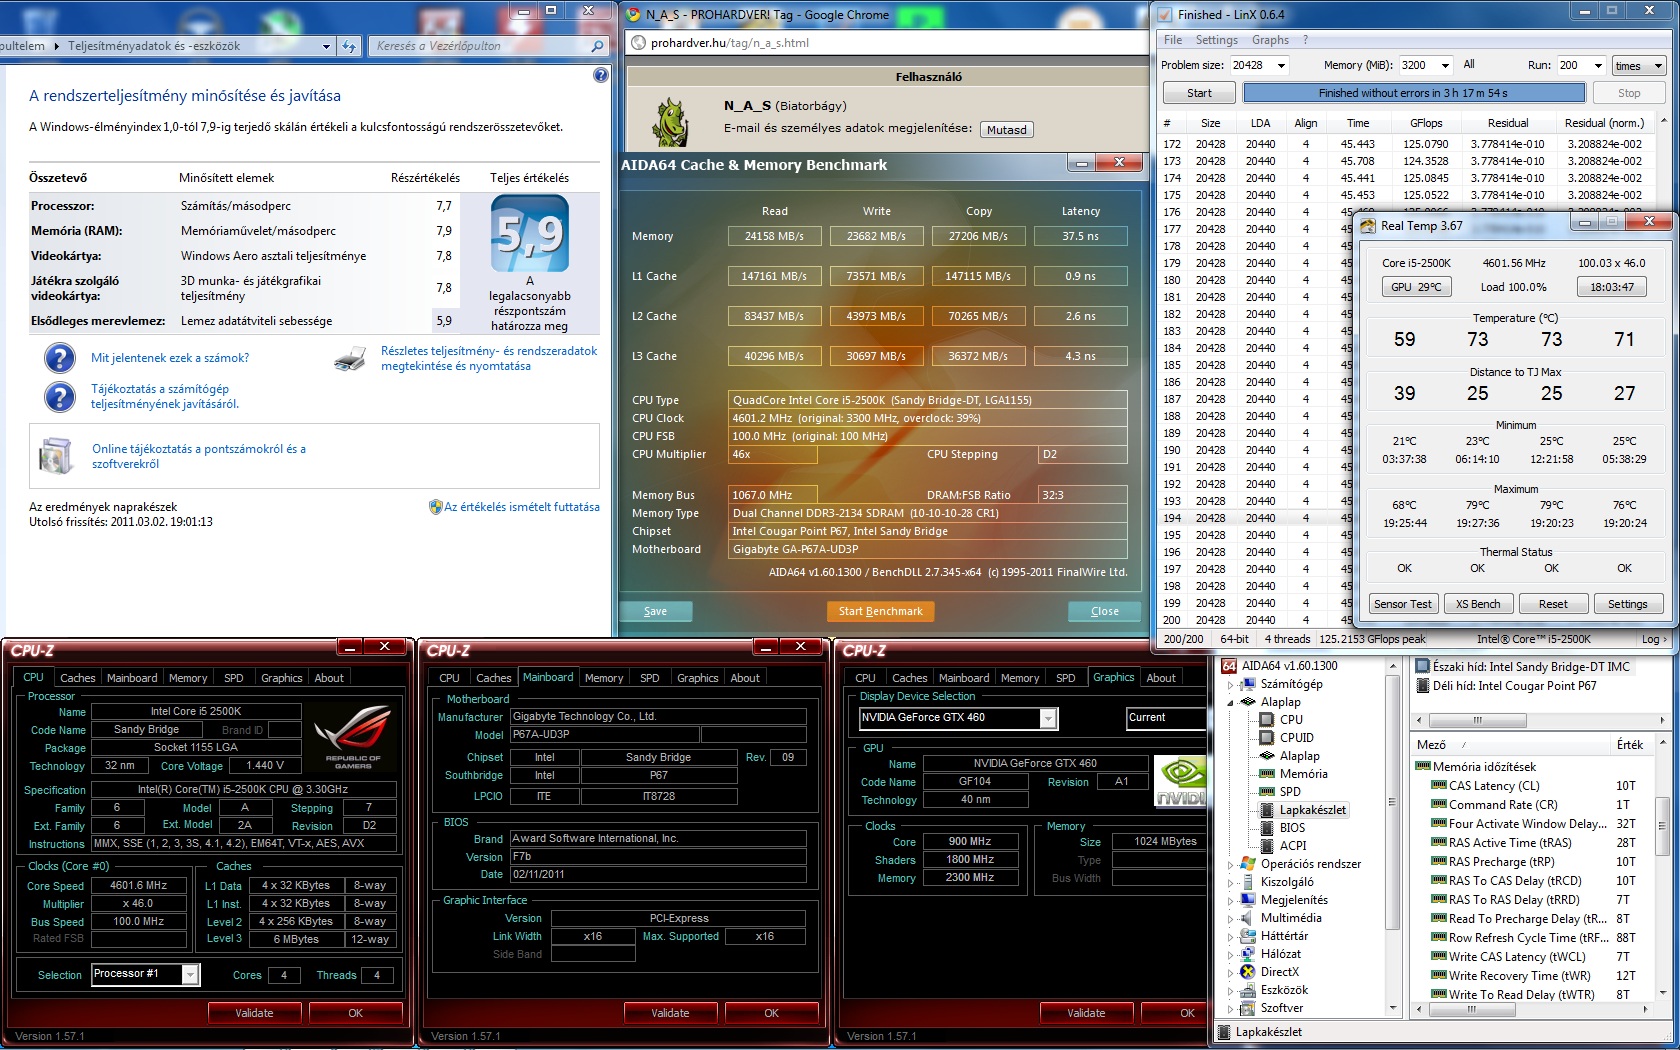This screenshot has width=1680, height=1050.
Task: Click the Sensor Test button in Real Temp
Action: (x=1403, y=604)
